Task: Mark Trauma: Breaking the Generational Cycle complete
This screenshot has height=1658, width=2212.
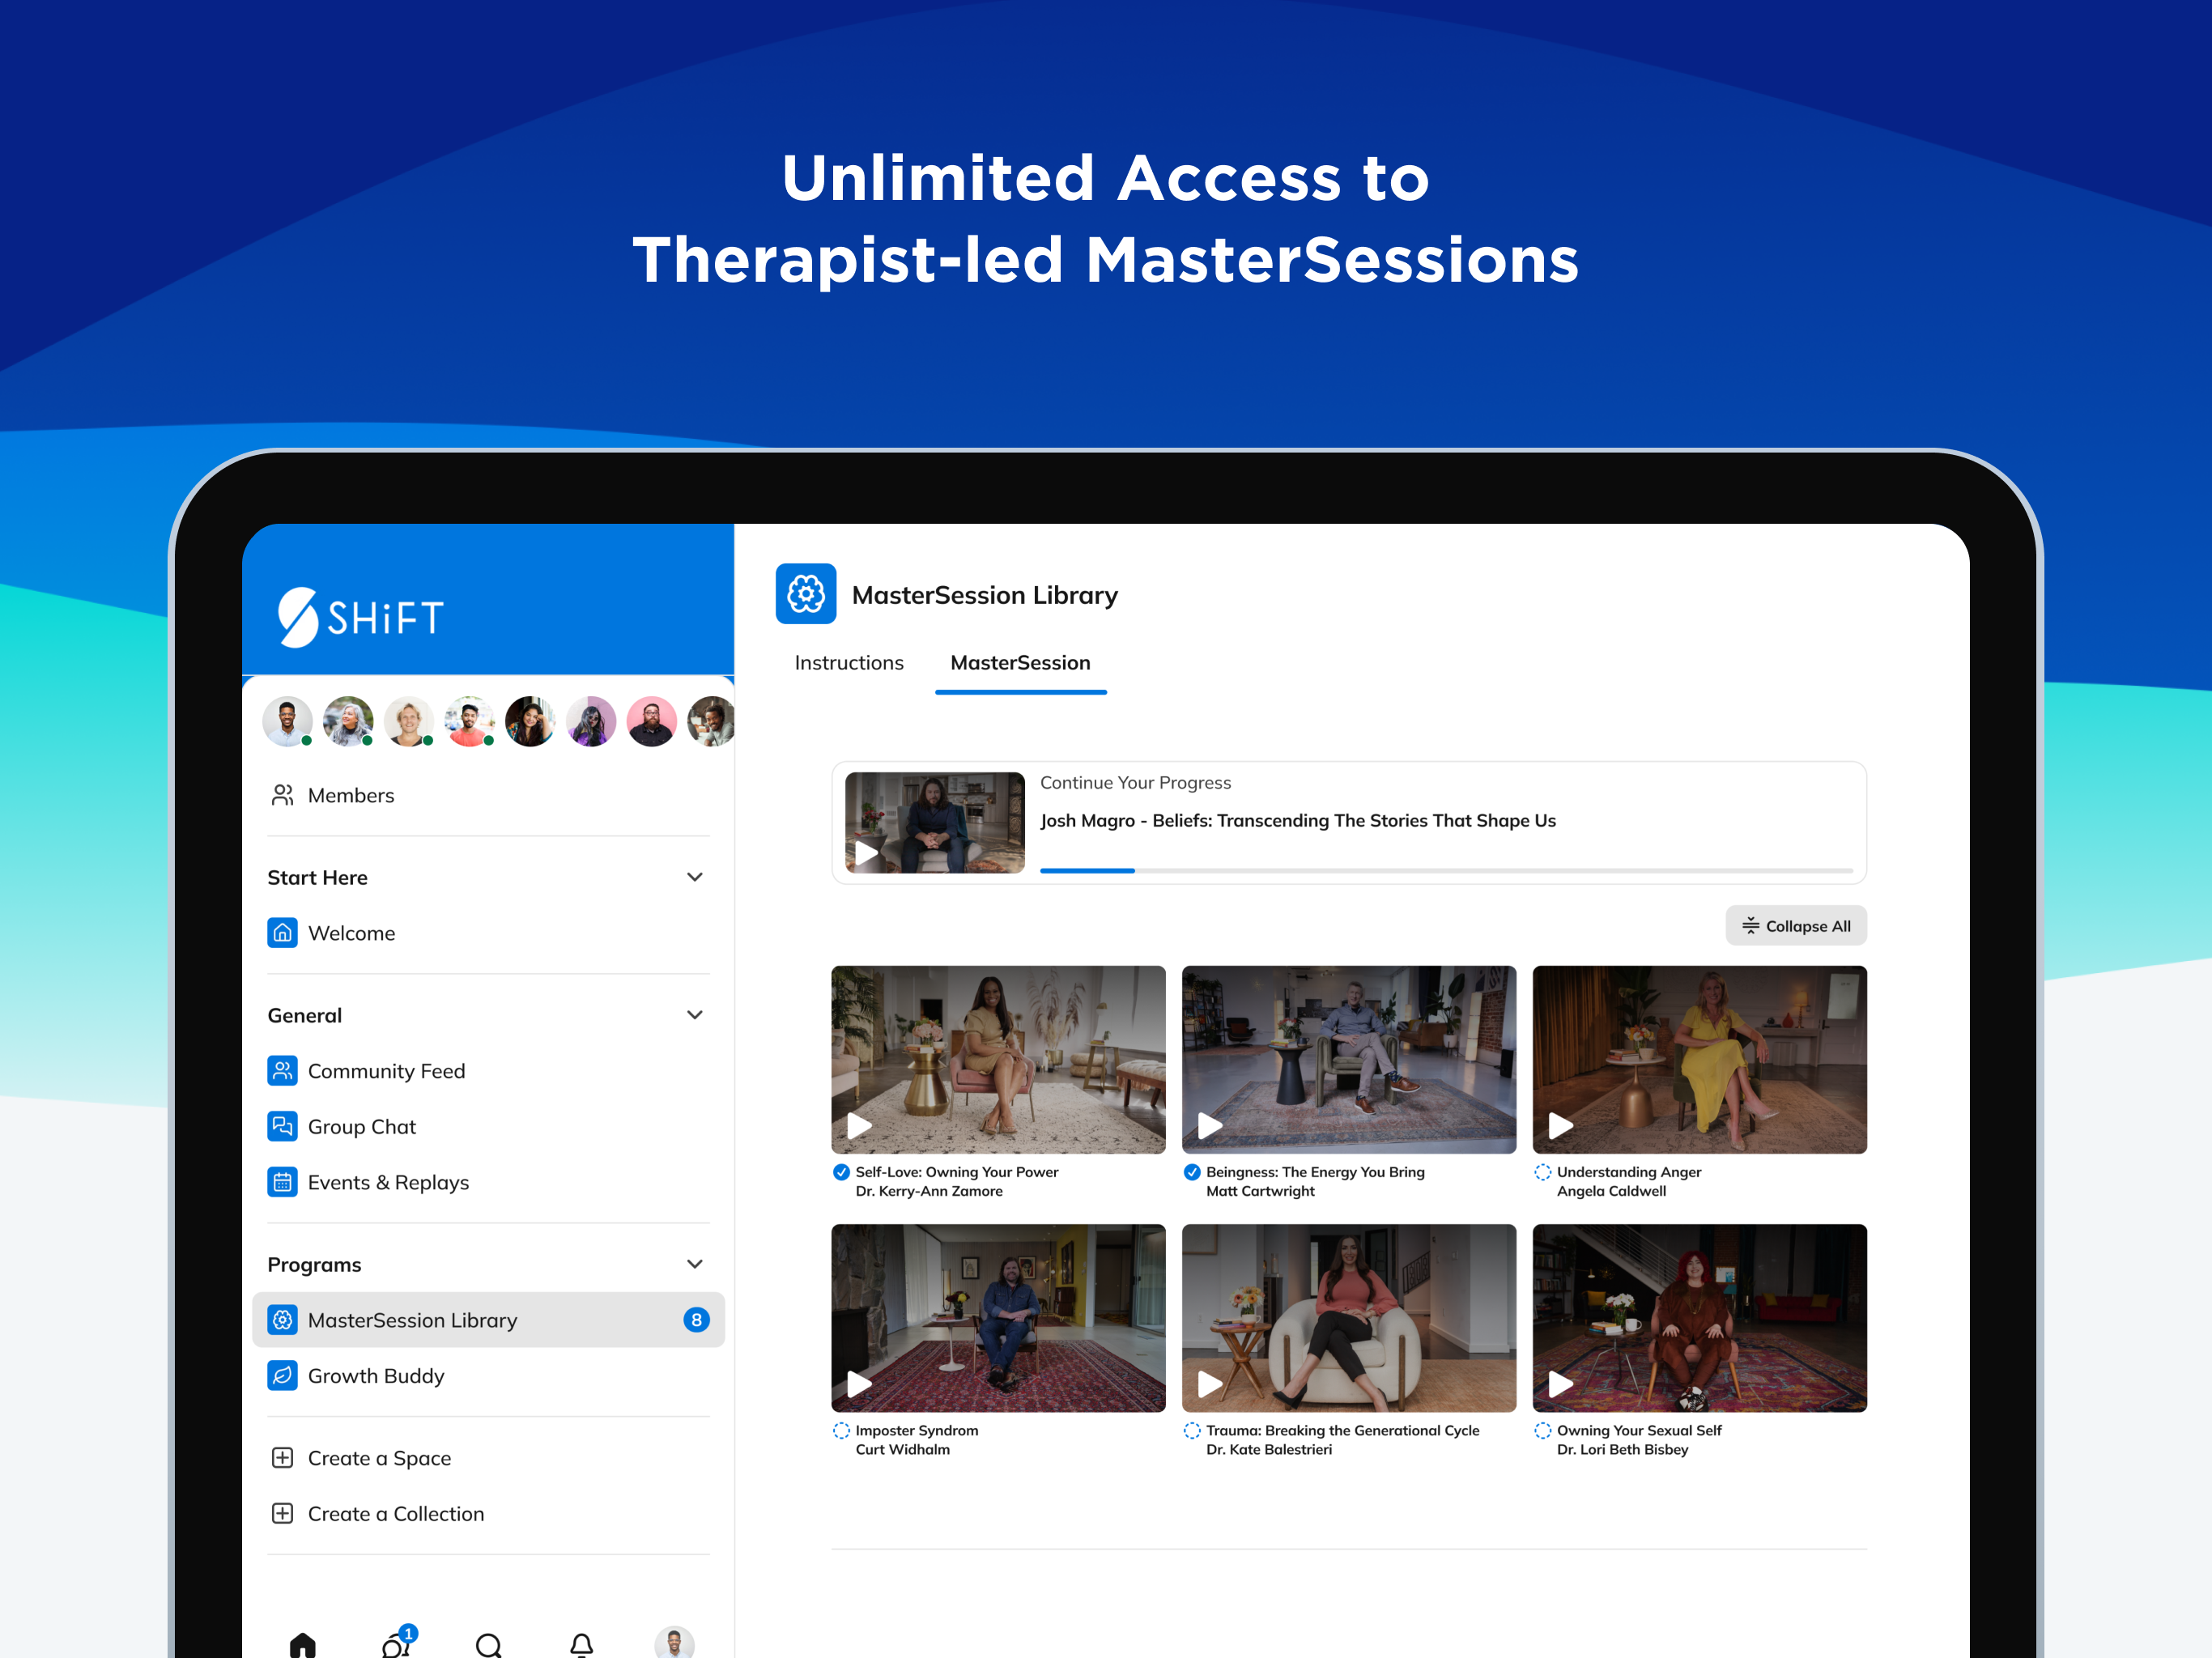Action: pyautogui.click(x=1192, y=1431)
